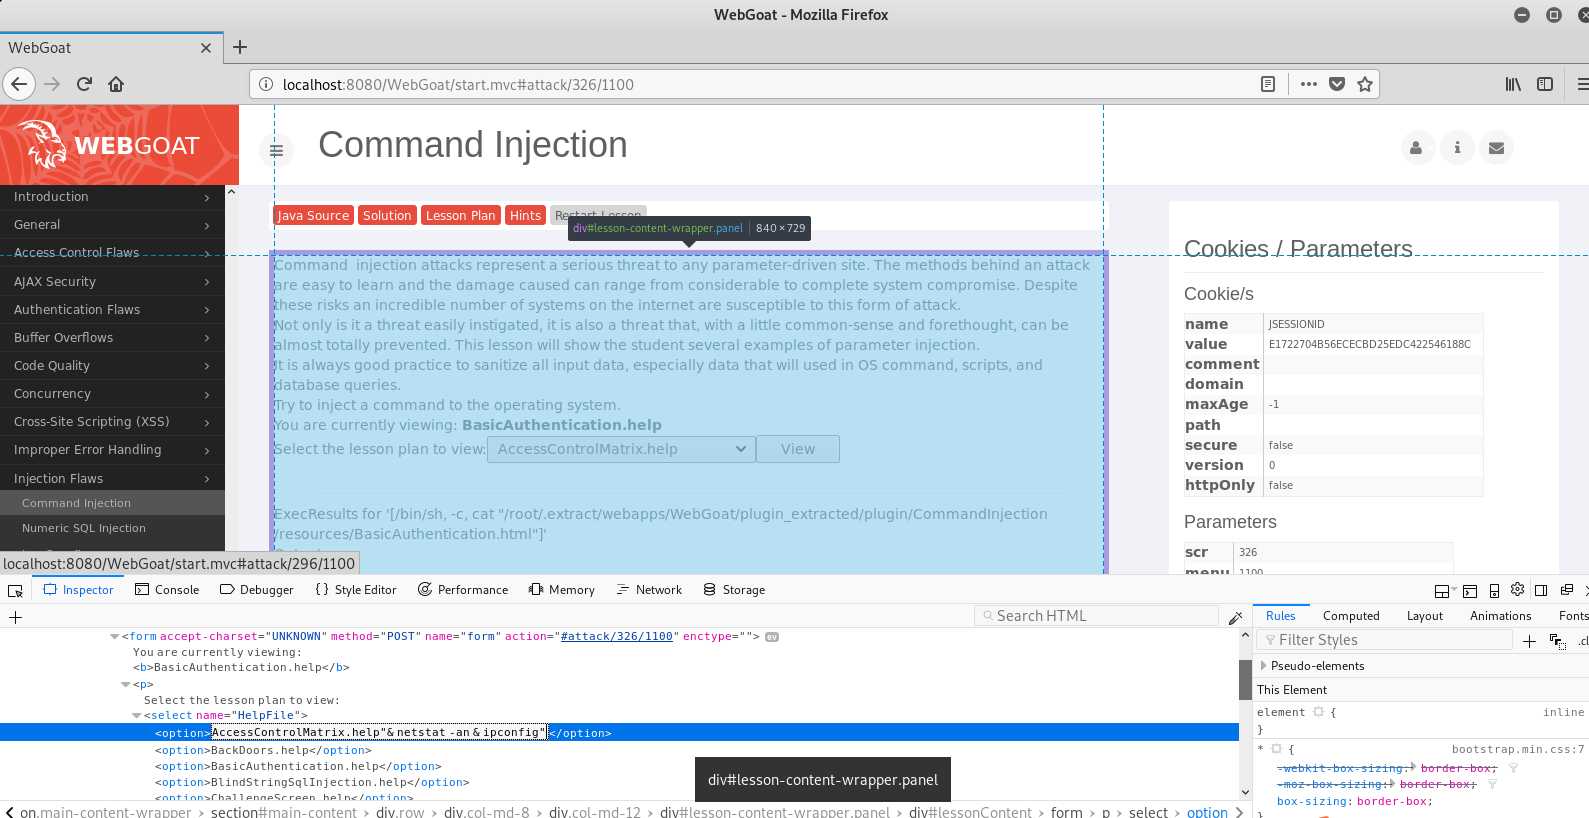Enable responsive design mode

point(1494,590)
